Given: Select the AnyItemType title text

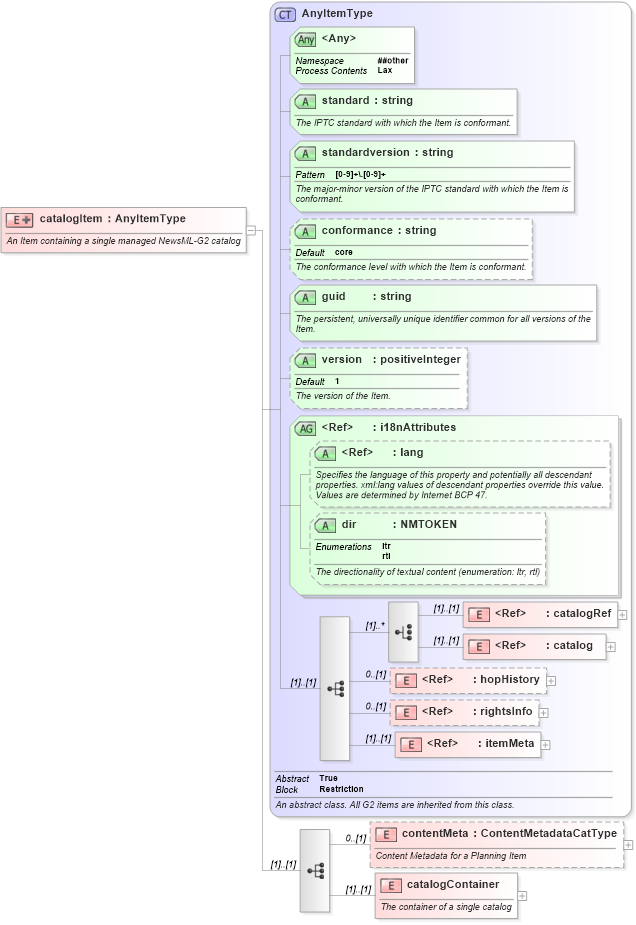Looking at the screenshot, I should tap(337, 14).
